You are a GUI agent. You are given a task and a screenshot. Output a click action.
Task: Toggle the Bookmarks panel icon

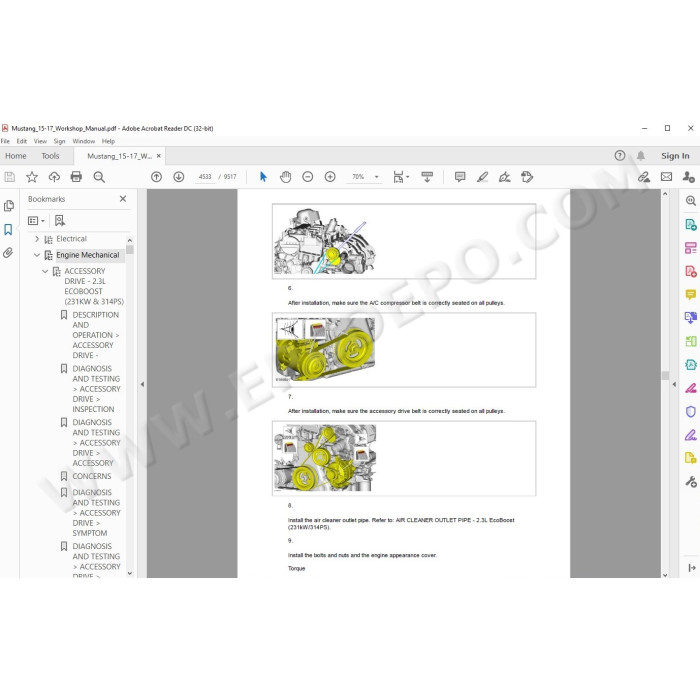[x=8, y=229]
